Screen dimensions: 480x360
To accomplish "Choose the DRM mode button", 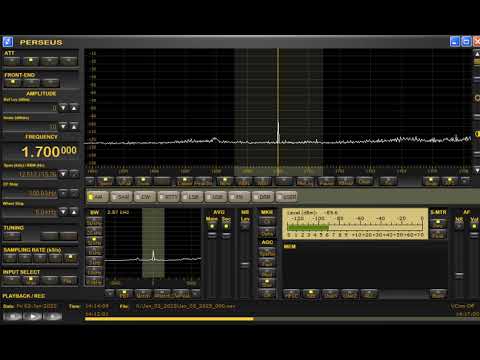I will click(263, 197).
